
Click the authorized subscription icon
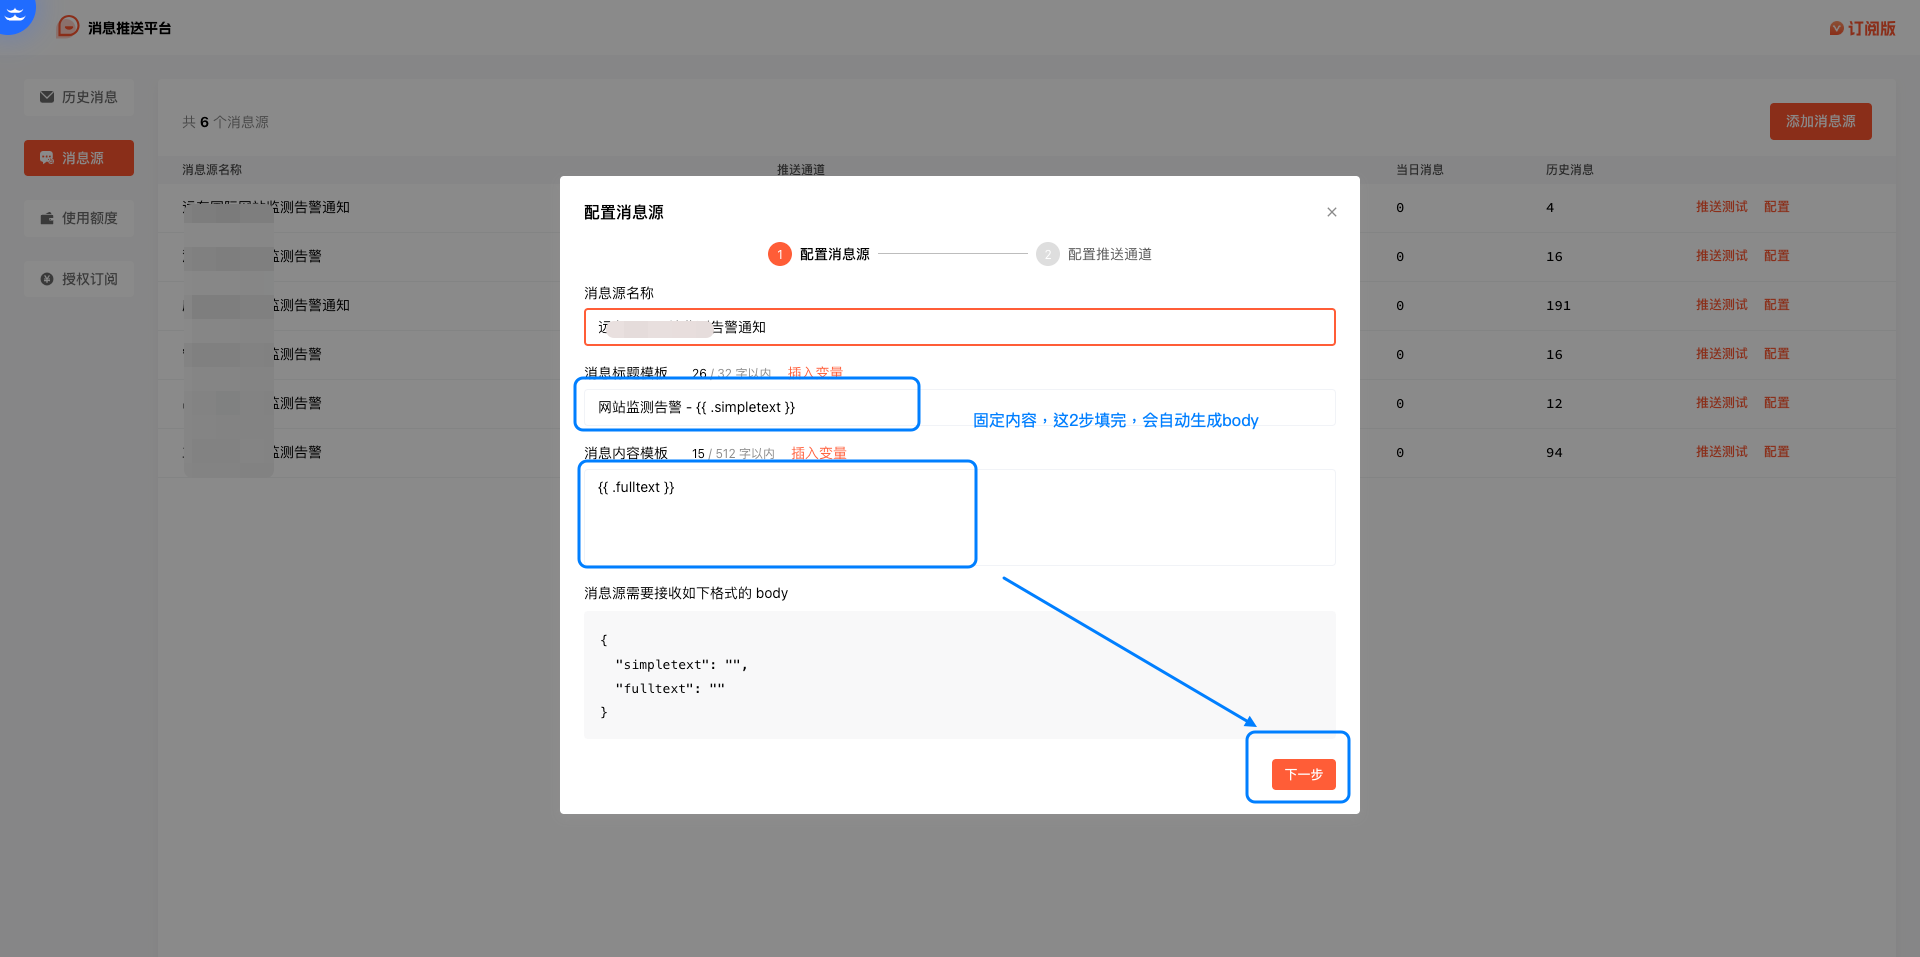[x=47, y=279]
